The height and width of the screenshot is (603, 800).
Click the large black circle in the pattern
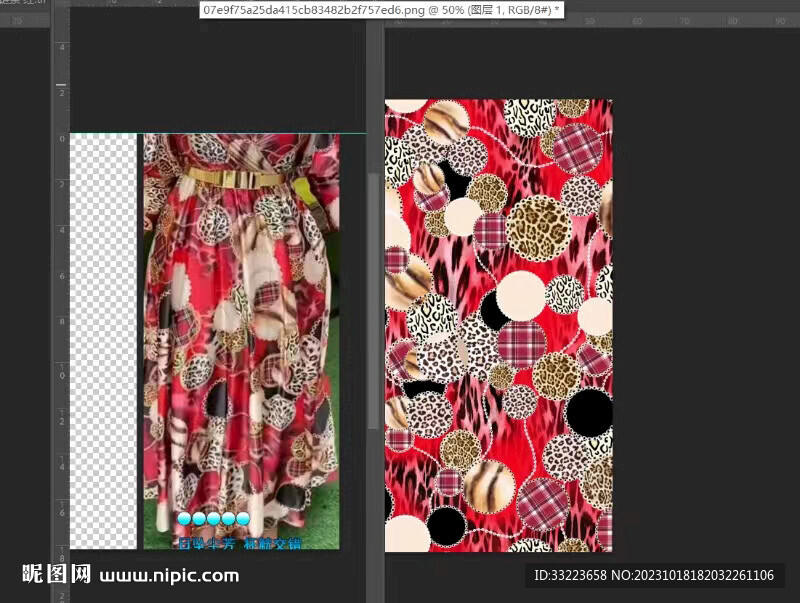590,412
